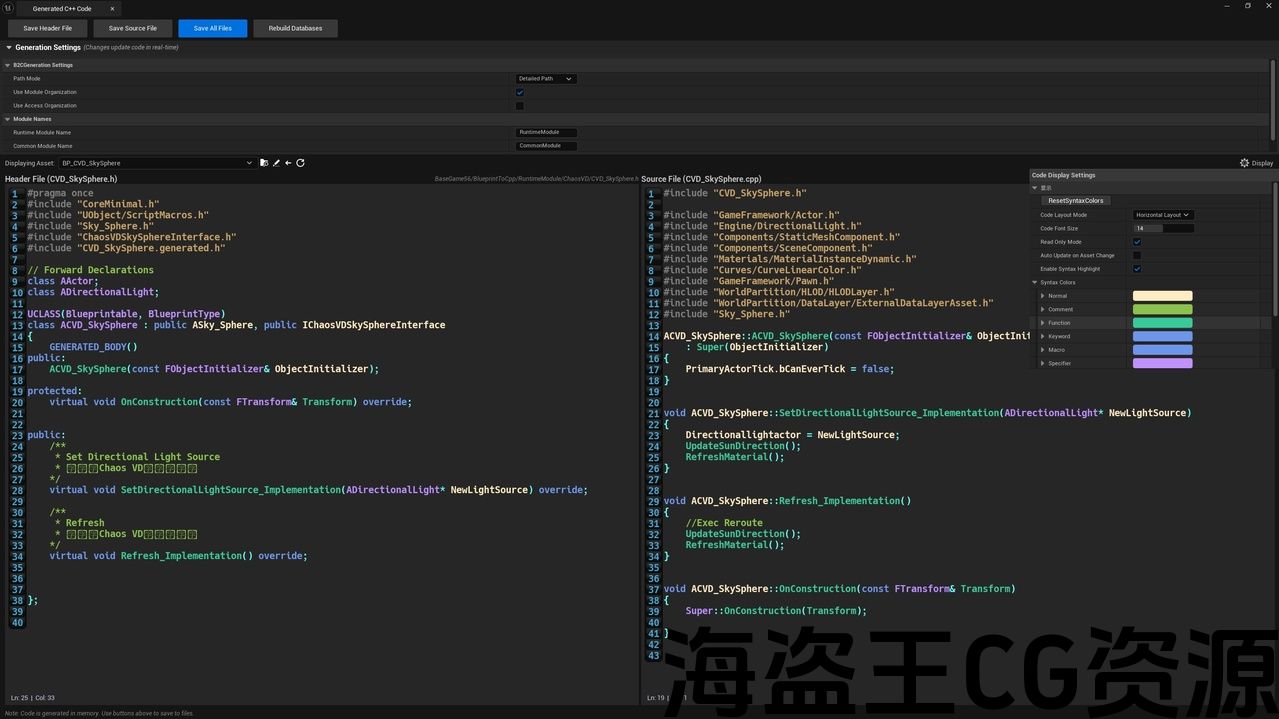Image resolution: width=1279 pixels, height=719 pixels.
Task: Click the Save All Files button
Action: (212, 28)
